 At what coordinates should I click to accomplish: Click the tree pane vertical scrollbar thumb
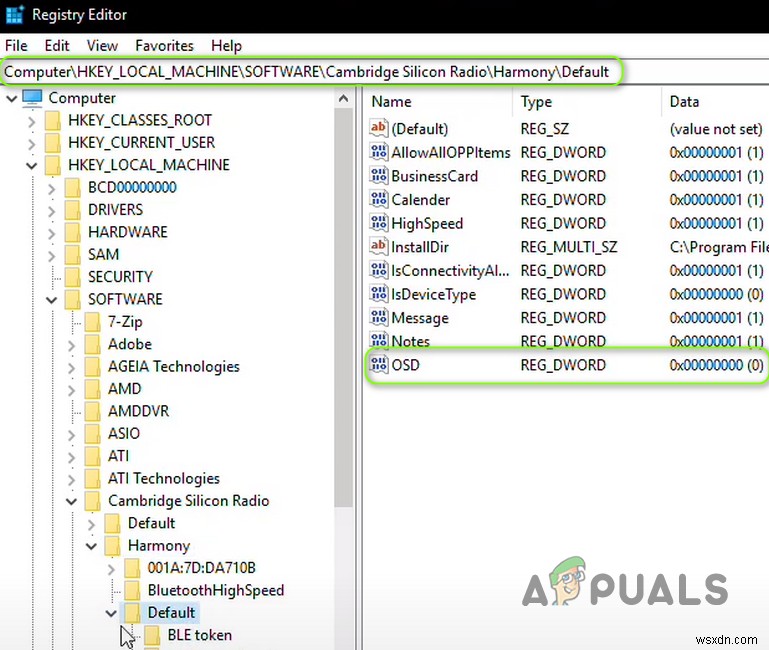344,308
